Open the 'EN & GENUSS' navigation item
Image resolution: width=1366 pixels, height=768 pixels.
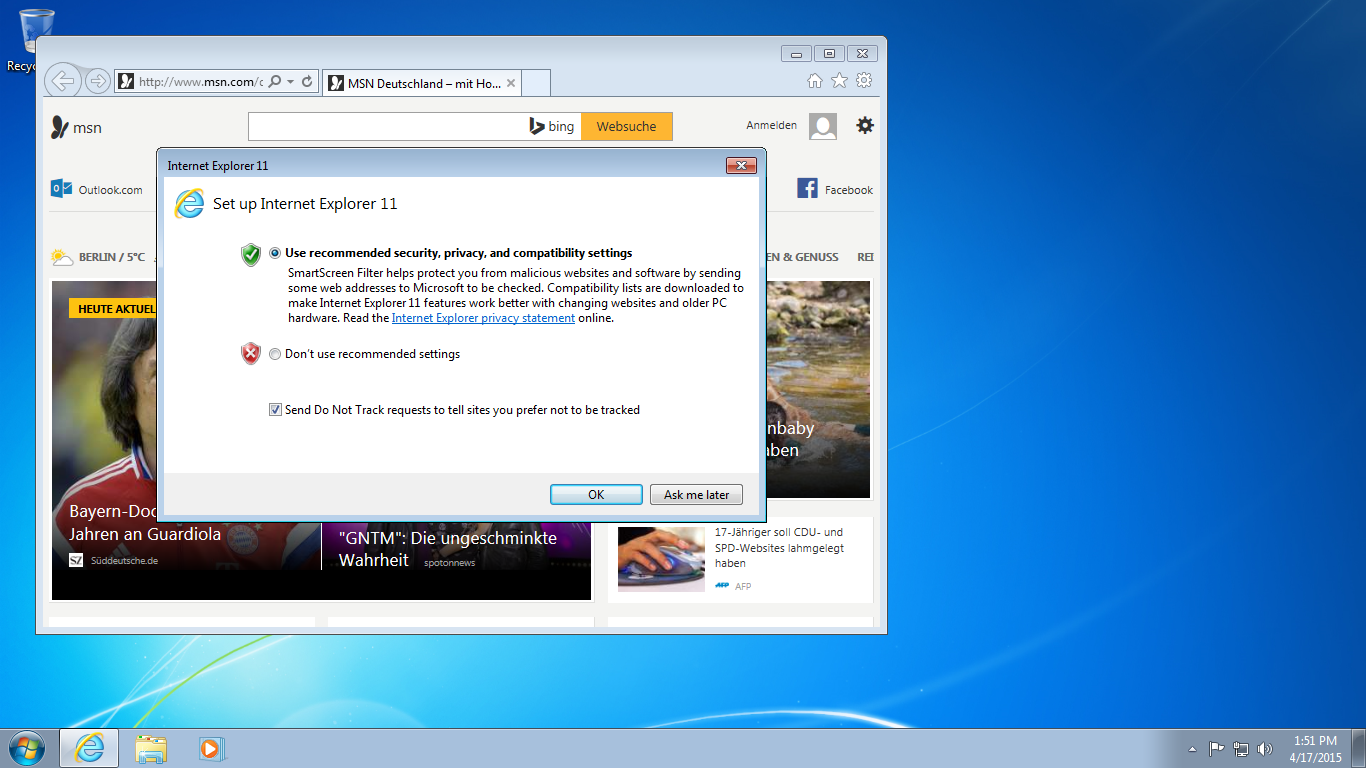pos(802,257)
